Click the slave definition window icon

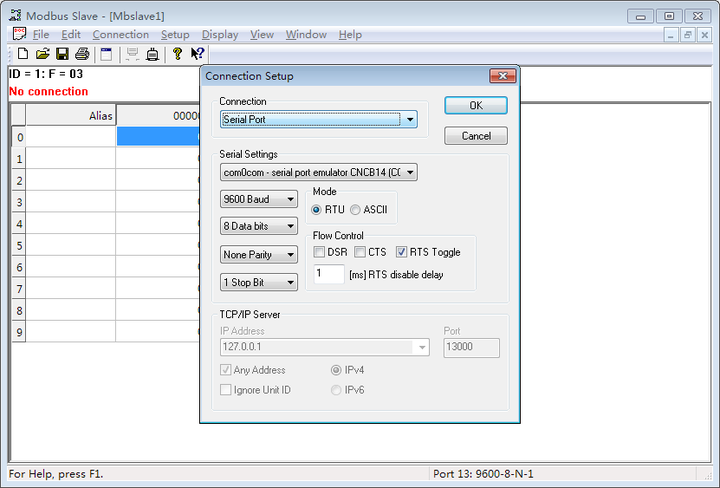(107, 54)
